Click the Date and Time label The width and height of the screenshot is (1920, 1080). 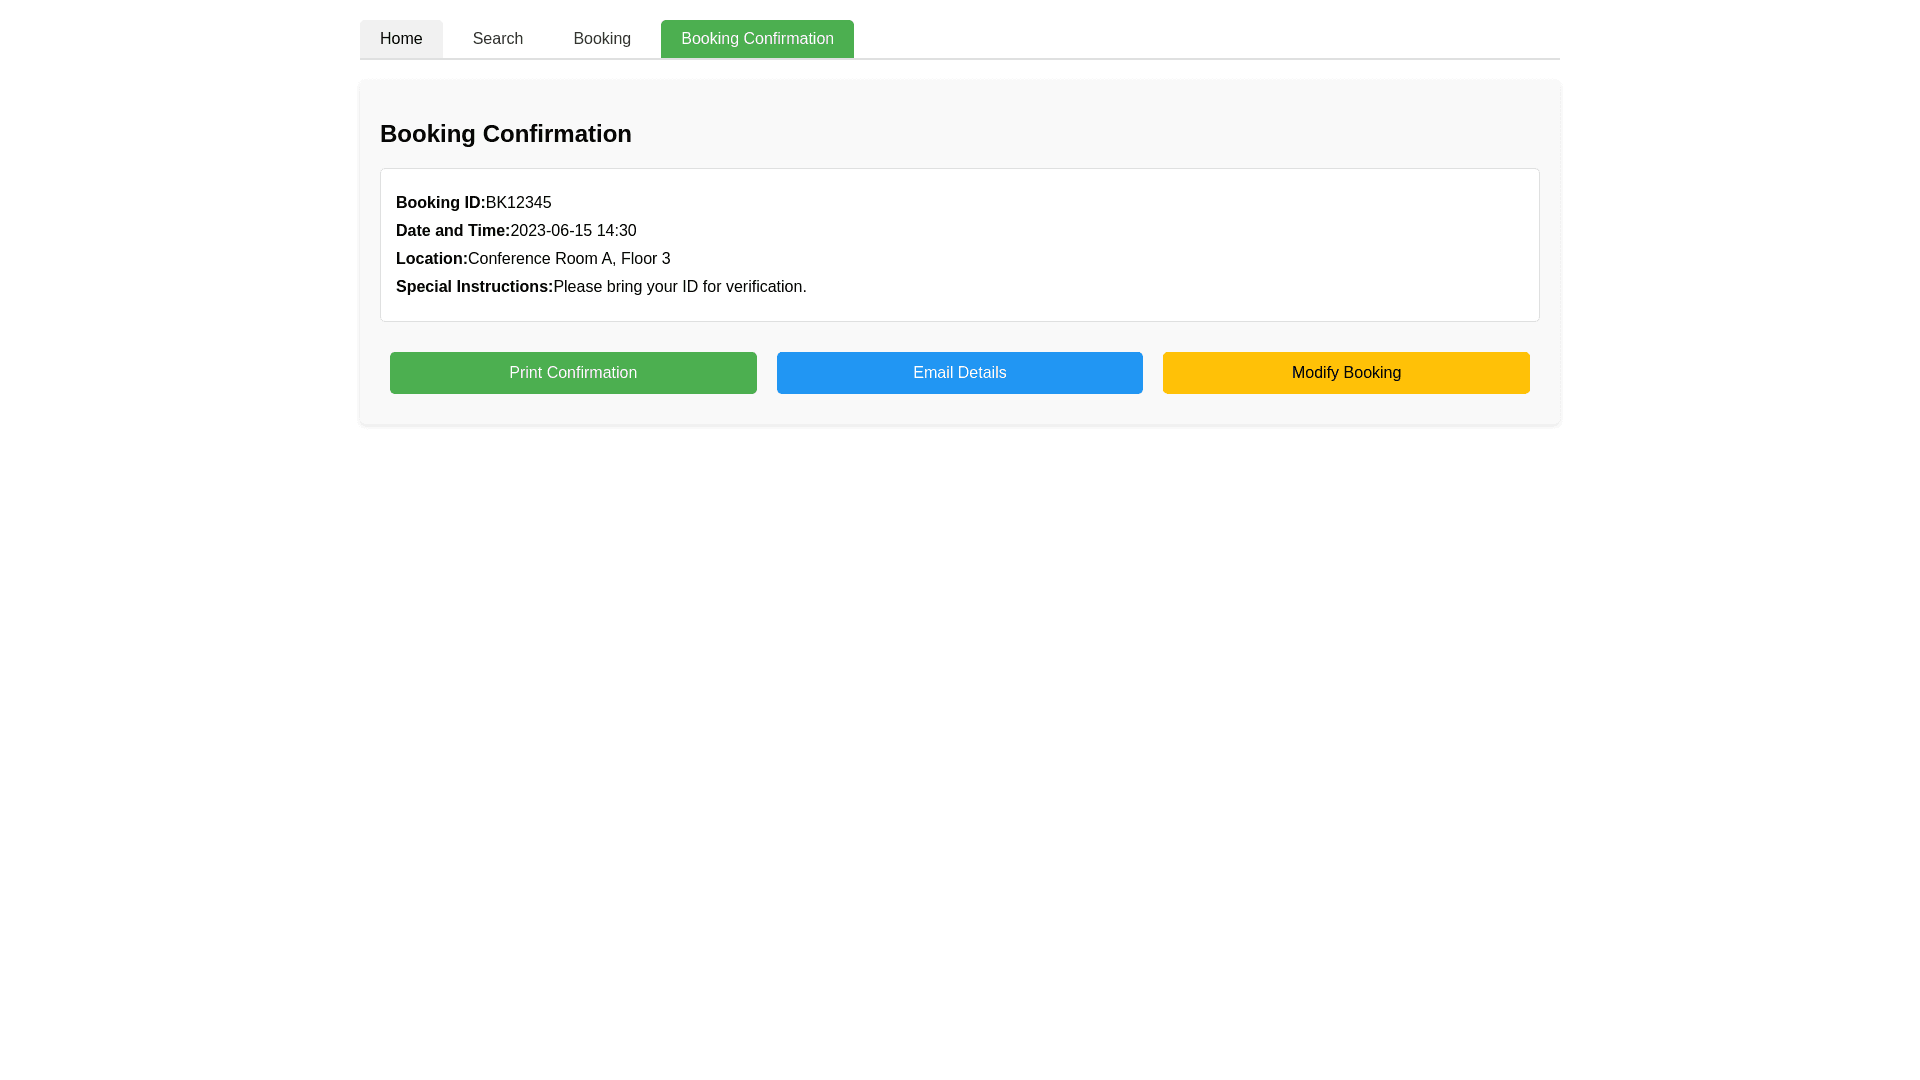click(452, 231)
